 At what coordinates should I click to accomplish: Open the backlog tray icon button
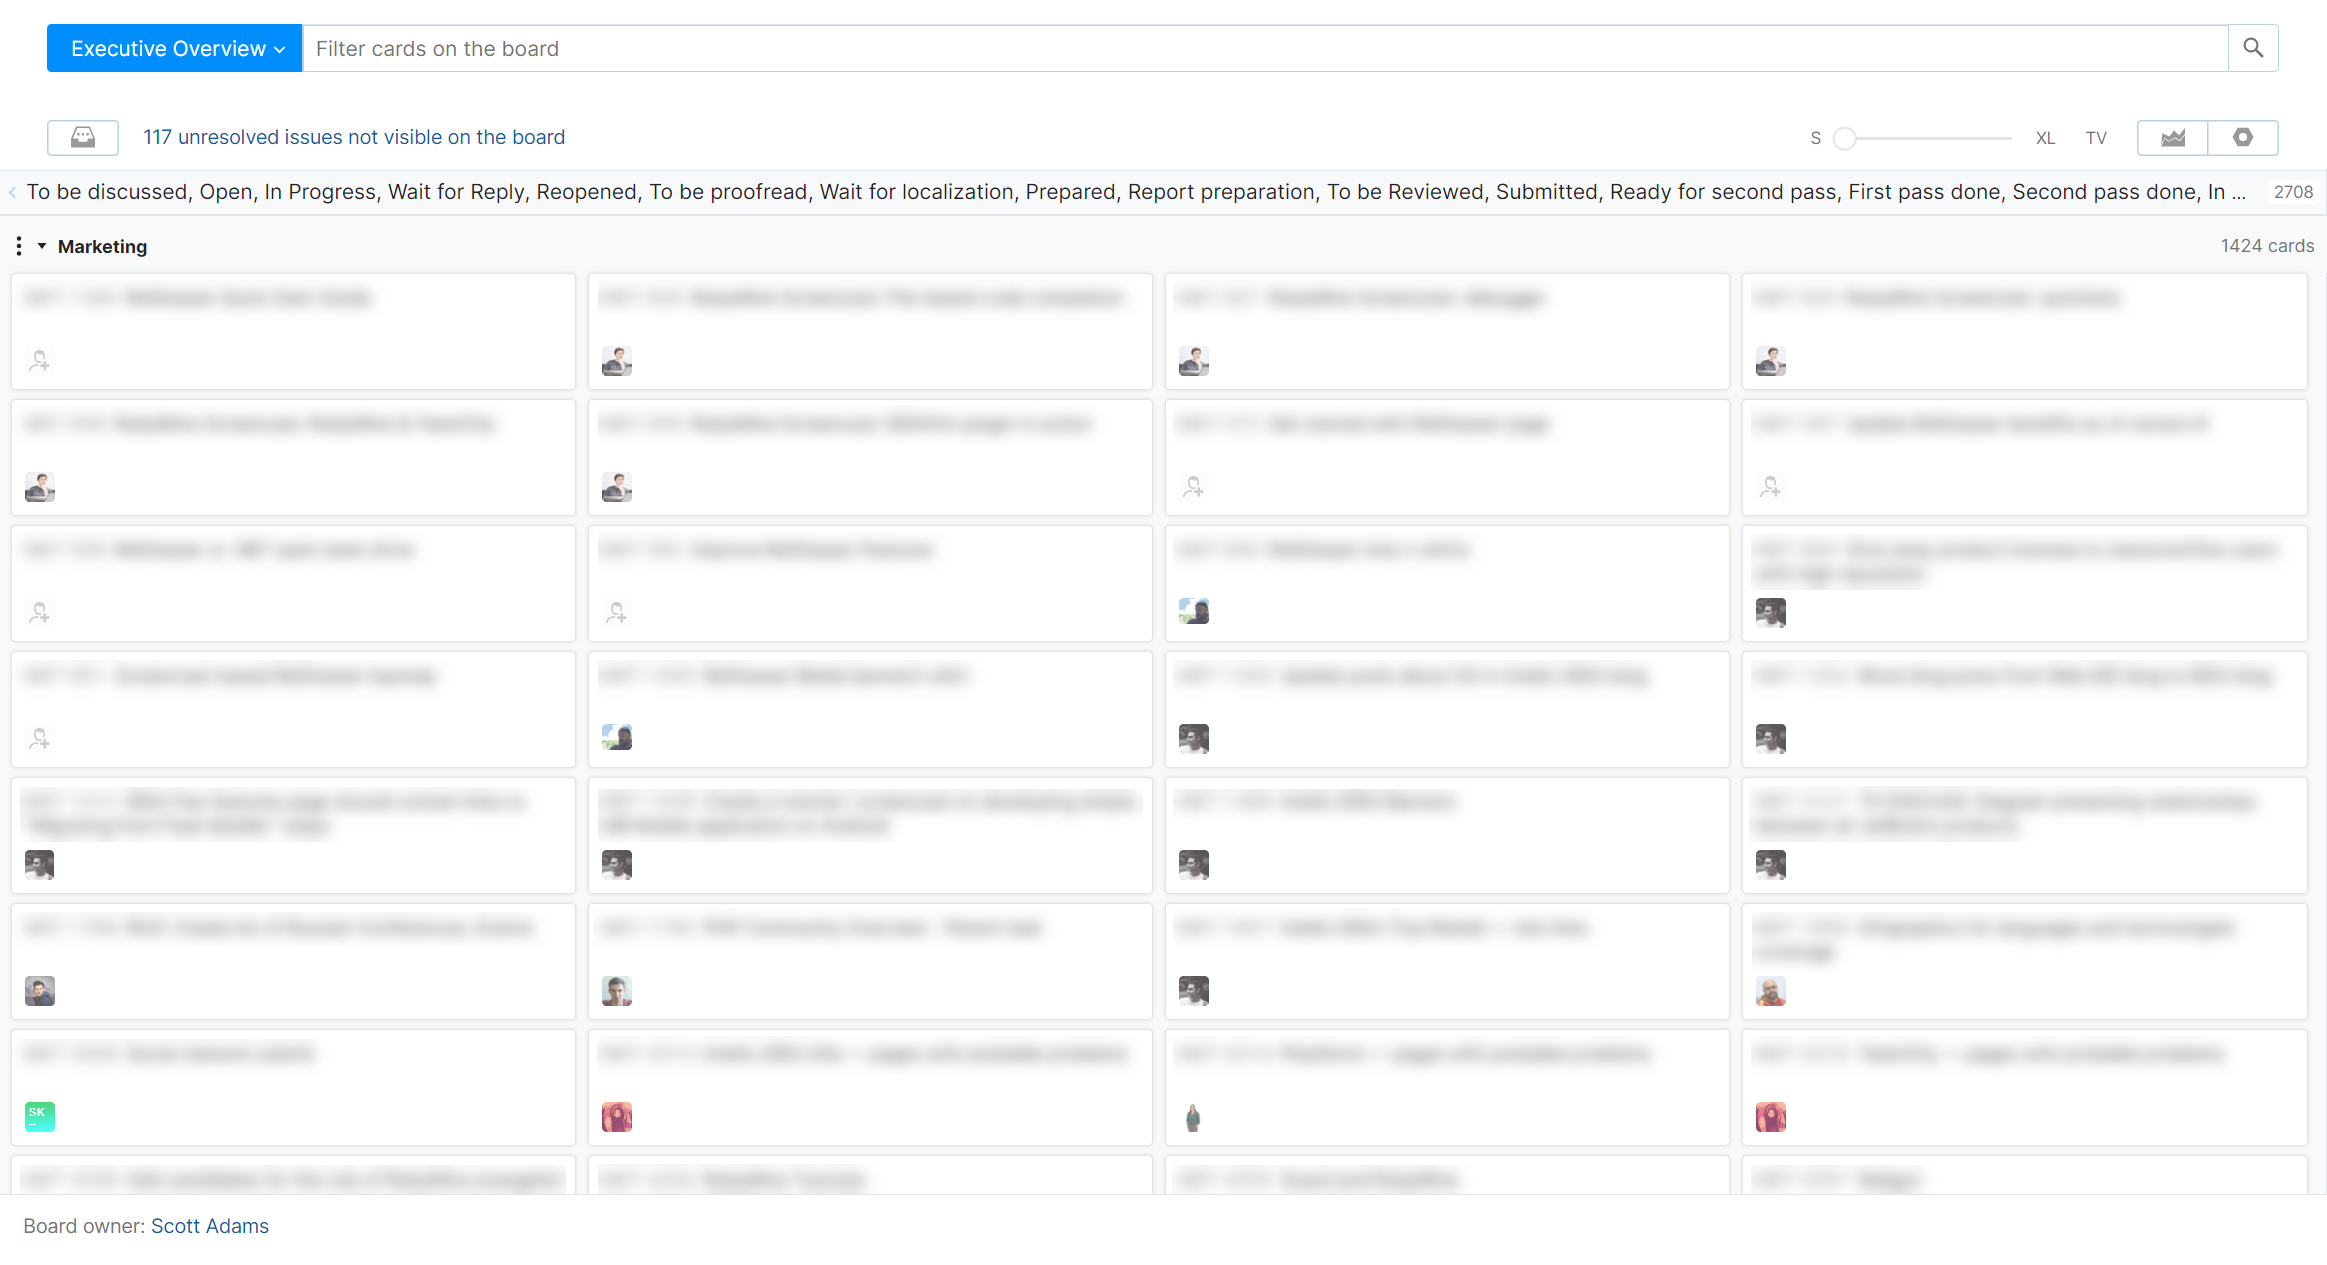click(82, 137)
